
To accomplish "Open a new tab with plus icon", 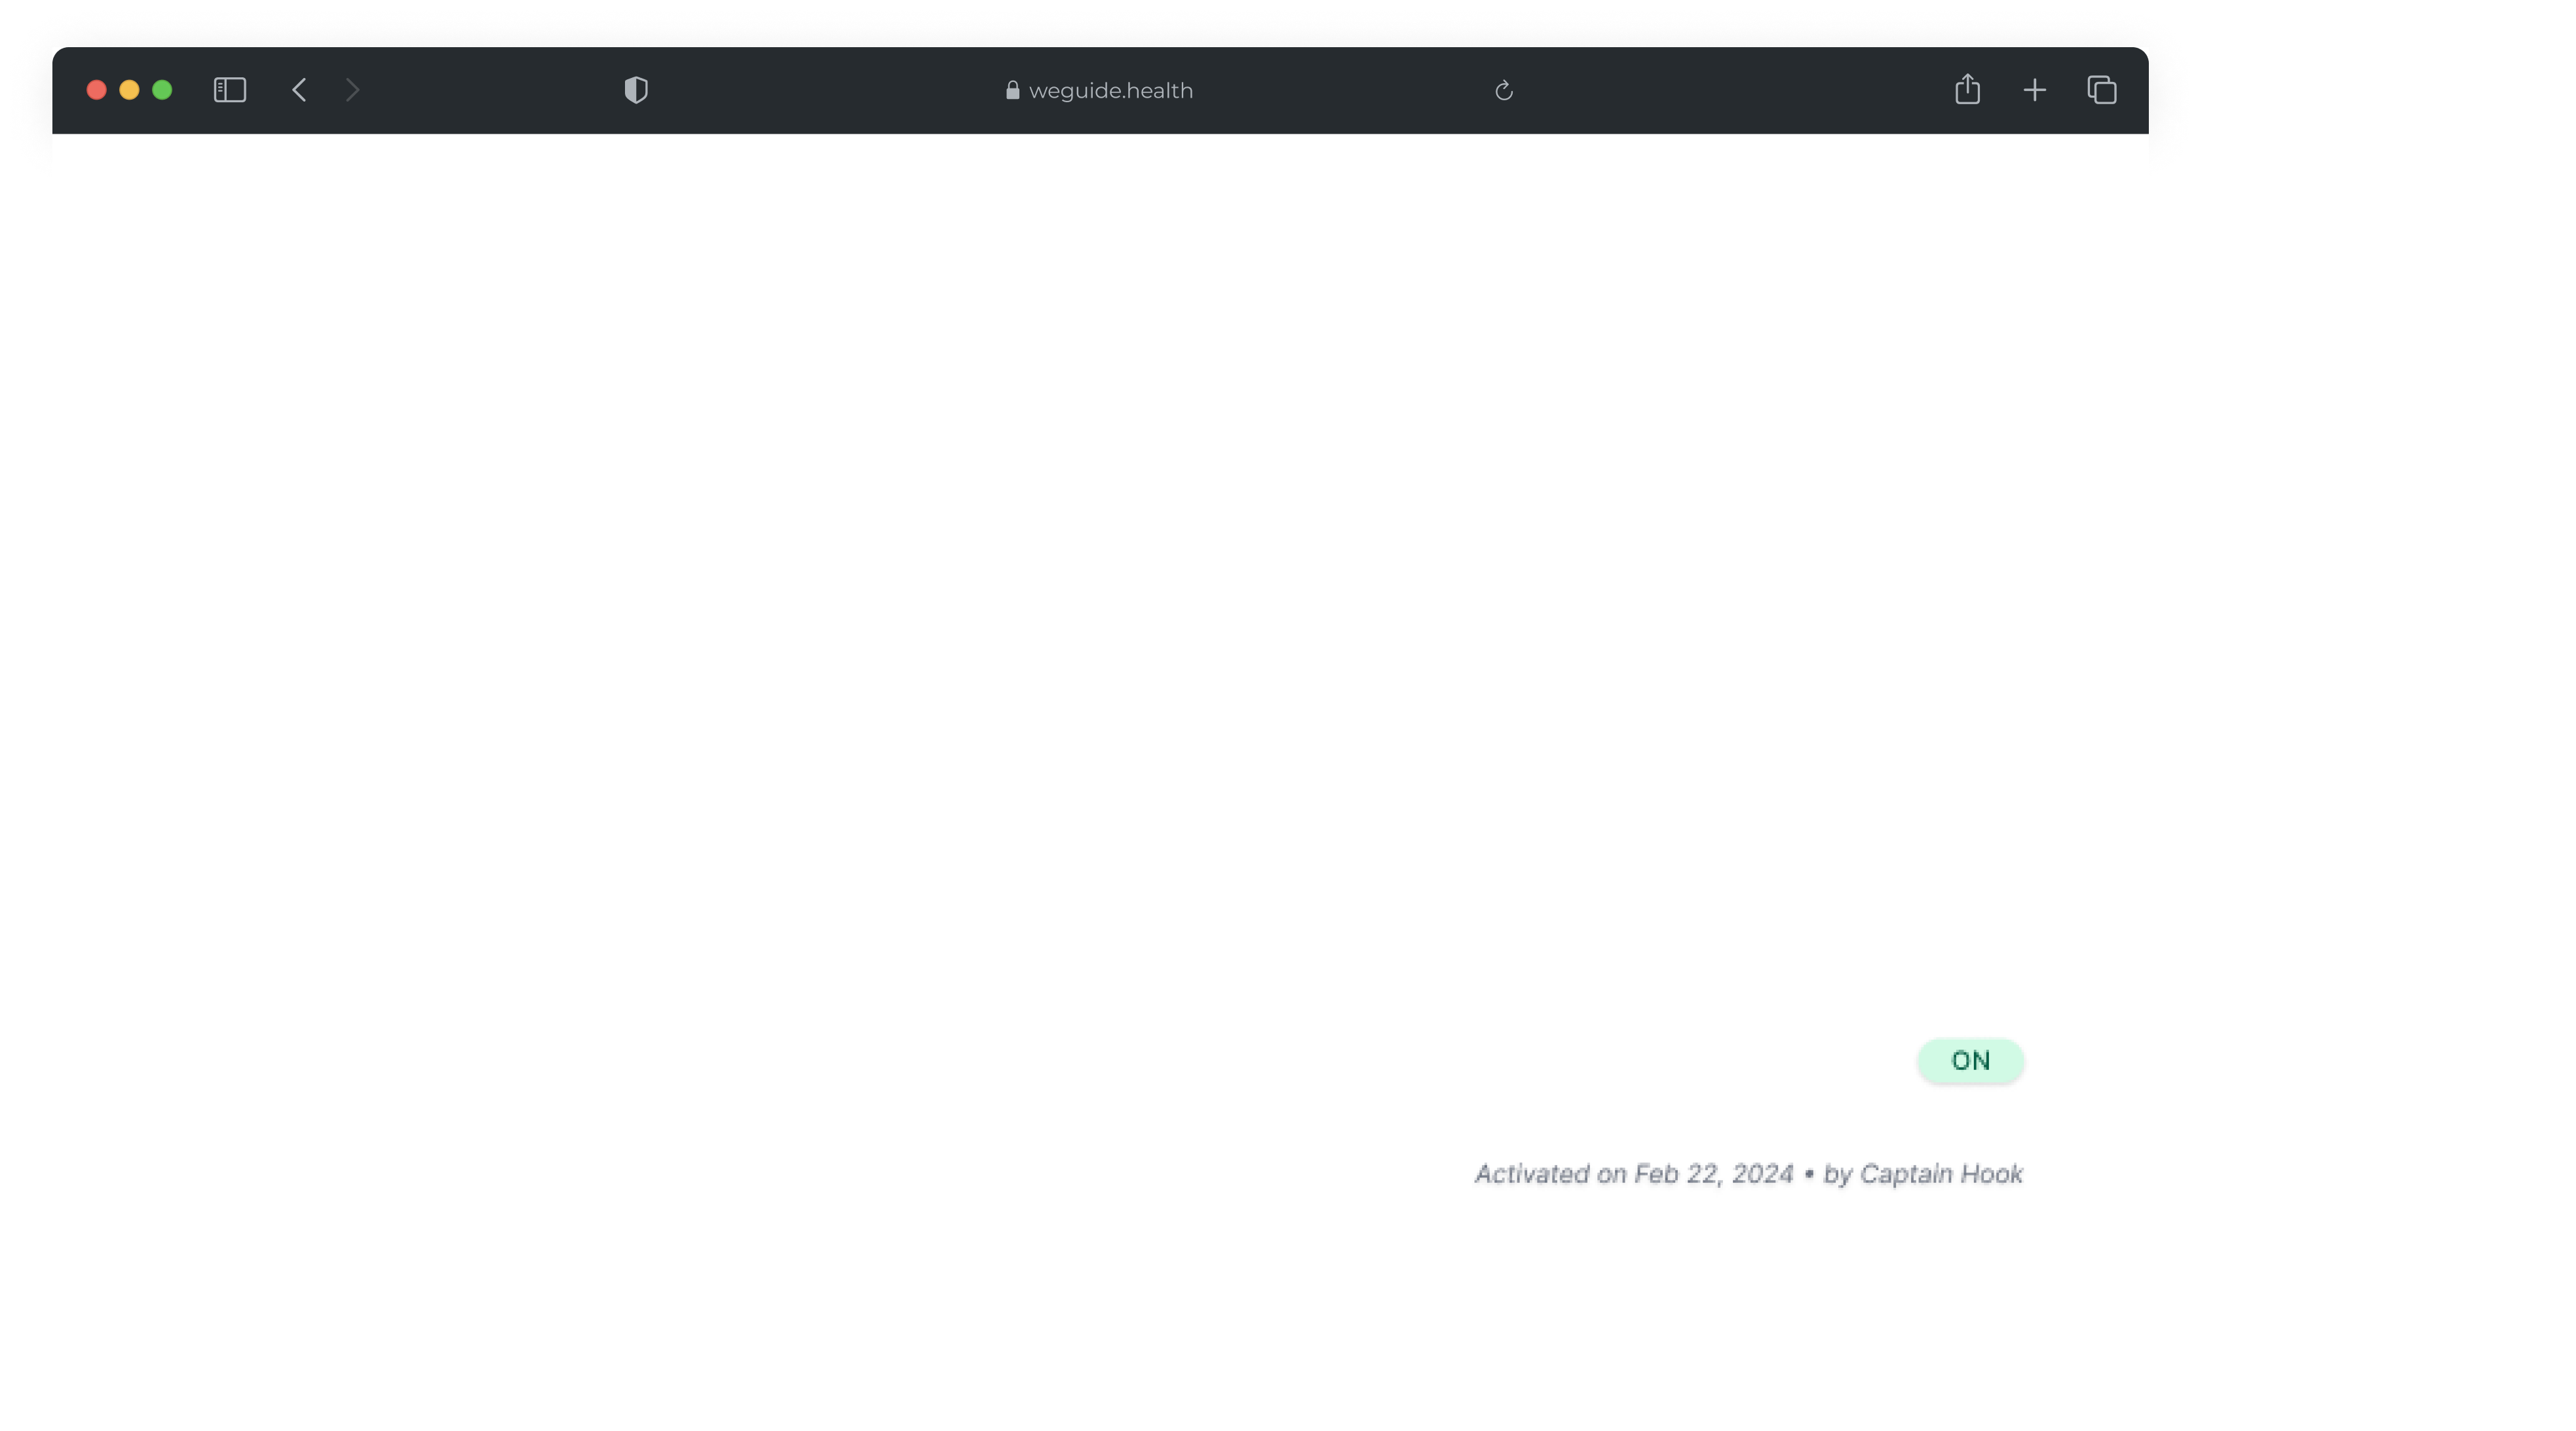I will pos(2034,90).
